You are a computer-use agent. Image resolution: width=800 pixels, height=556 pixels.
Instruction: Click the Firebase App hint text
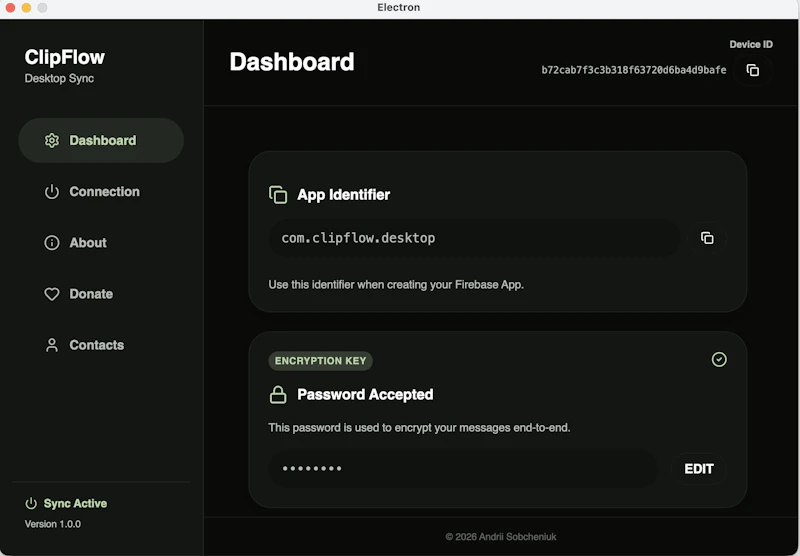click(396, 285)
